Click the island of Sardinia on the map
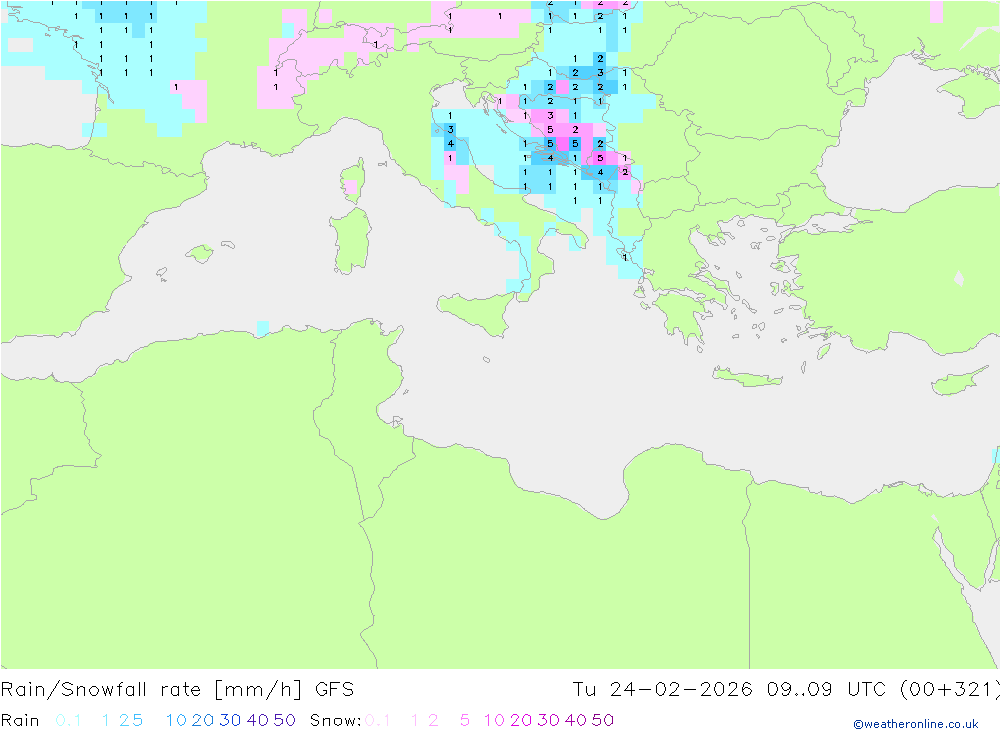The height and width of the screenshot is (733, 1000). click(x=351, y=241)
